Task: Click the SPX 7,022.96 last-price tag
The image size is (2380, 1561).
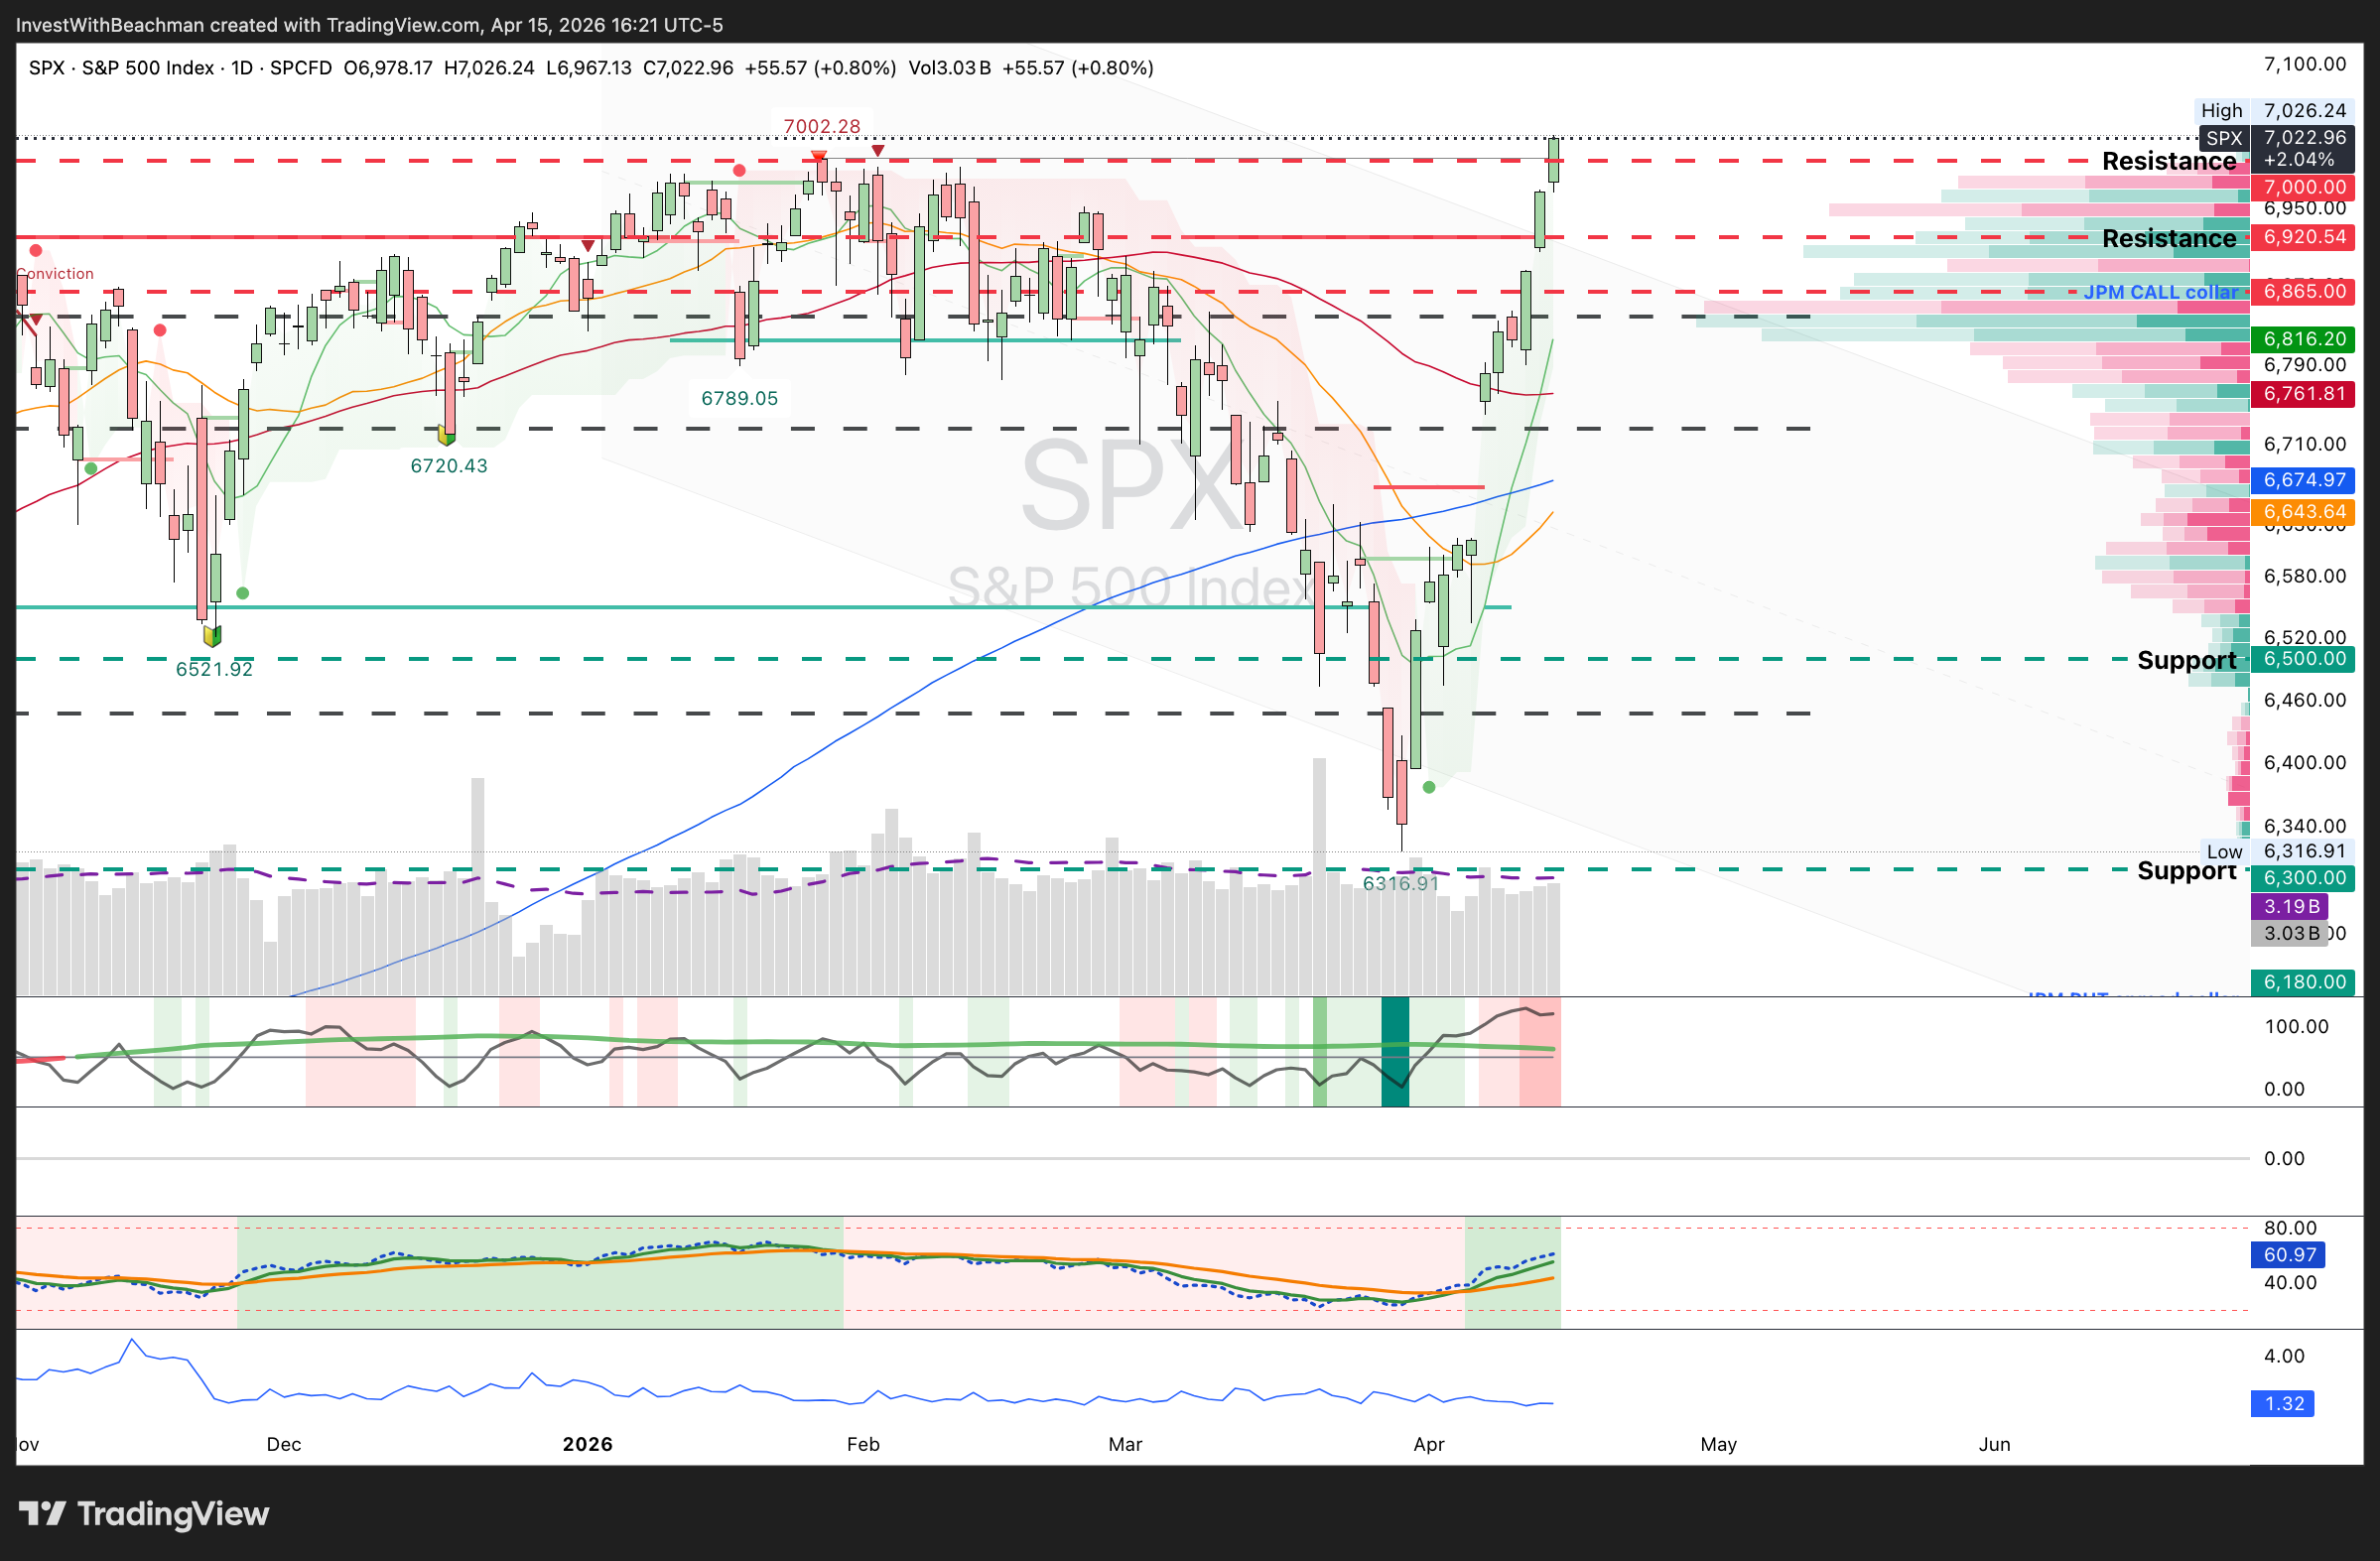Action: pos(2276,148)
